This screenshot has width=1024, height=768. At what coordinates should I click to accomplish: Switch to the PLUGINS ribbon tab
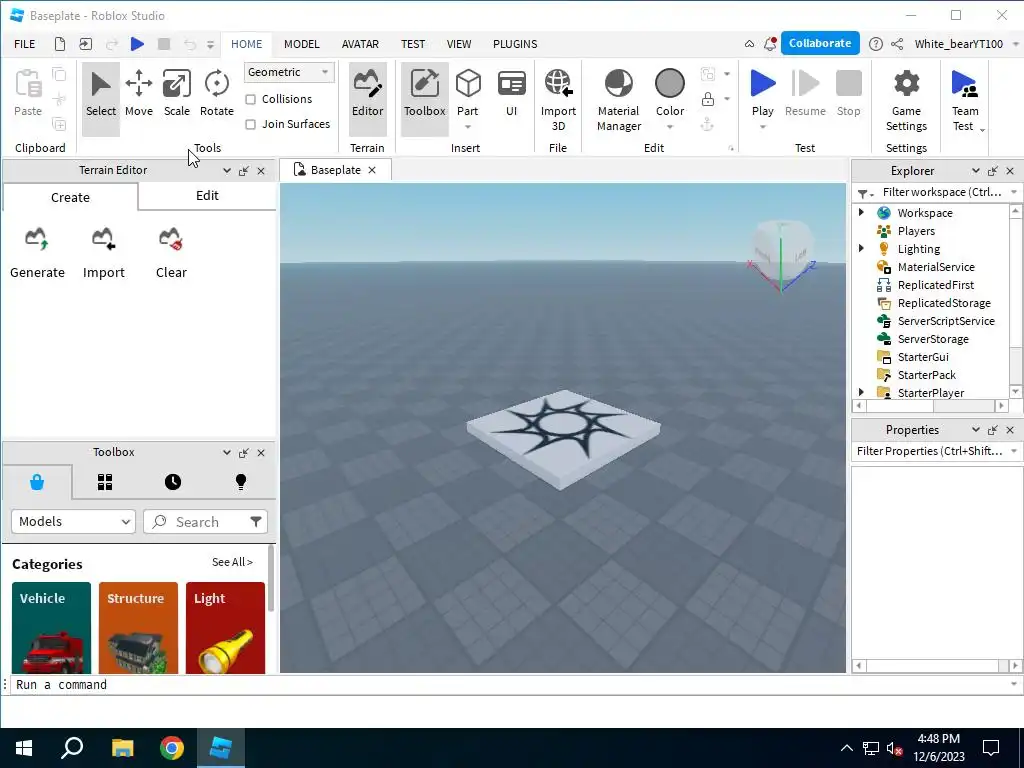click(x=515, y=44)
